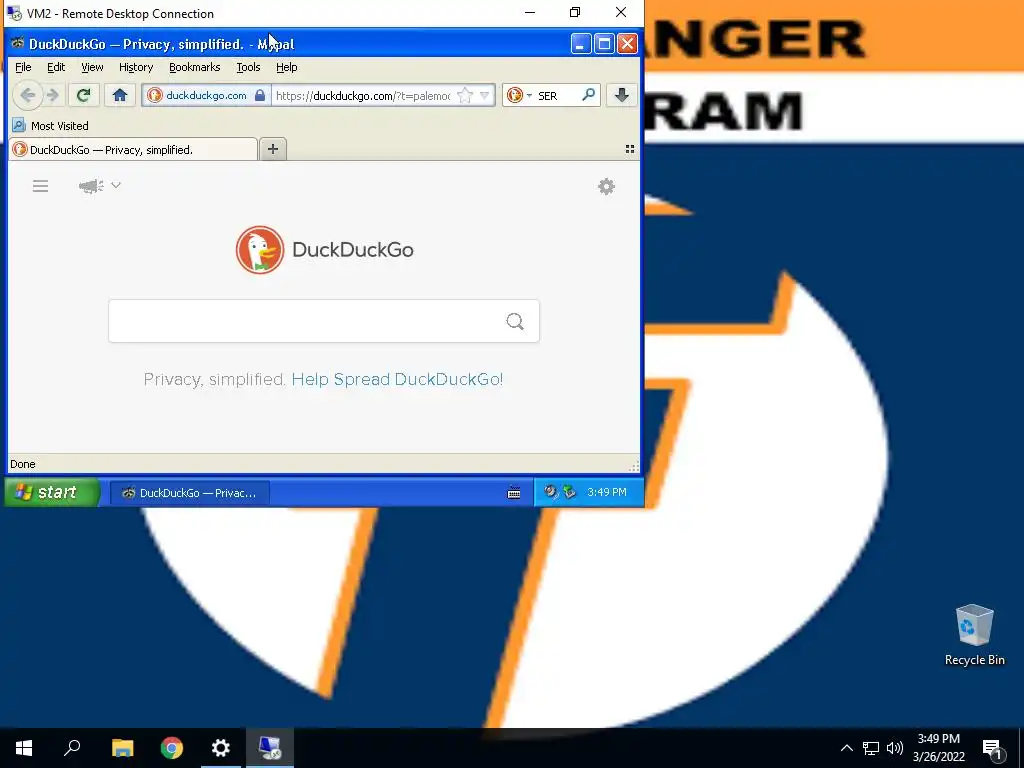Viewport: 1024px width, 768px height.
Task: Open the Most Visited bookmarks folder
Action: pos(50,125)
